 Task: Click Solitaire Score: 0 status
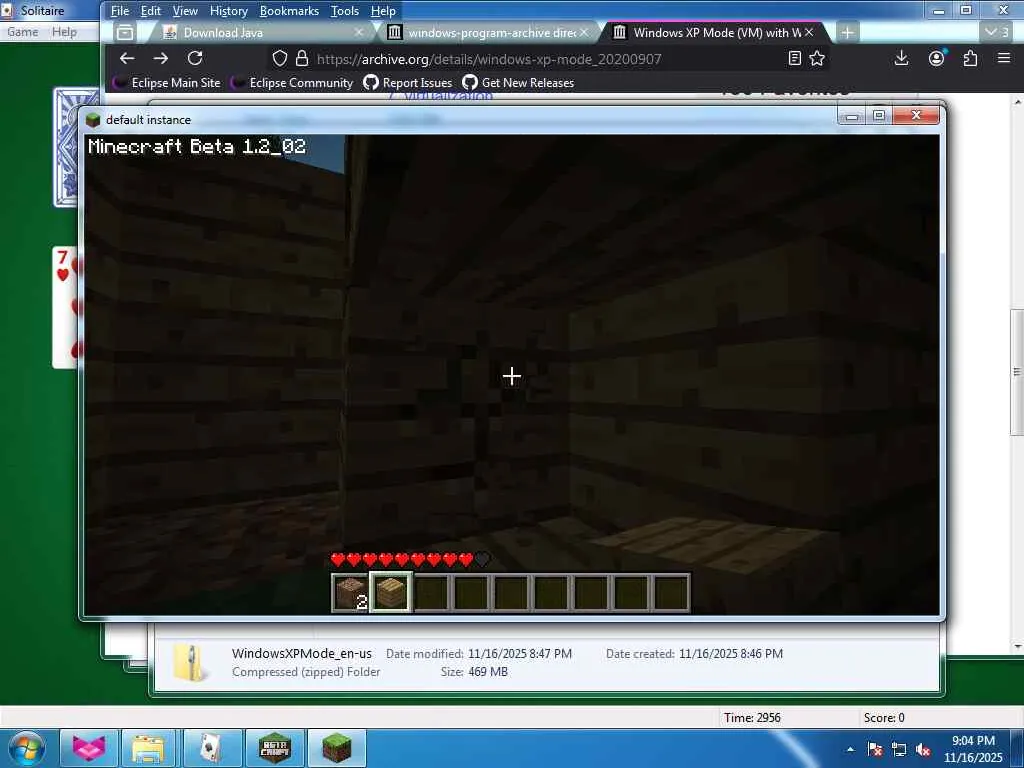(x=884, y=718)
